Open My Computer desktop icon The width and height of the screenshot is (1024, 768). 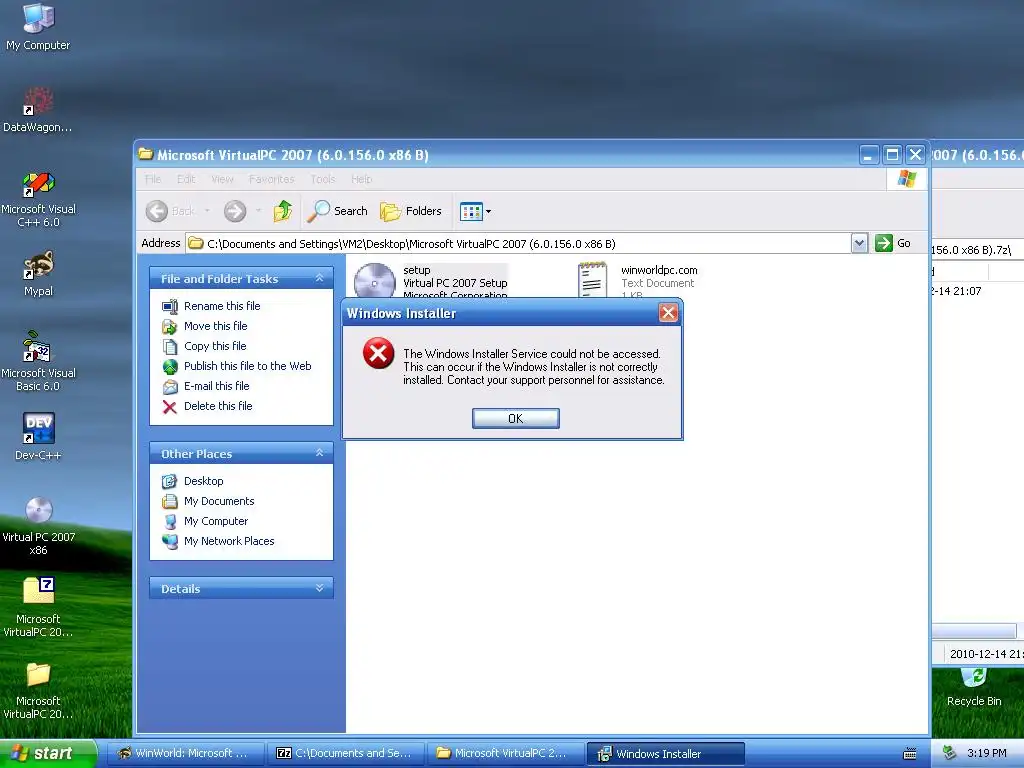coord(38,26)
